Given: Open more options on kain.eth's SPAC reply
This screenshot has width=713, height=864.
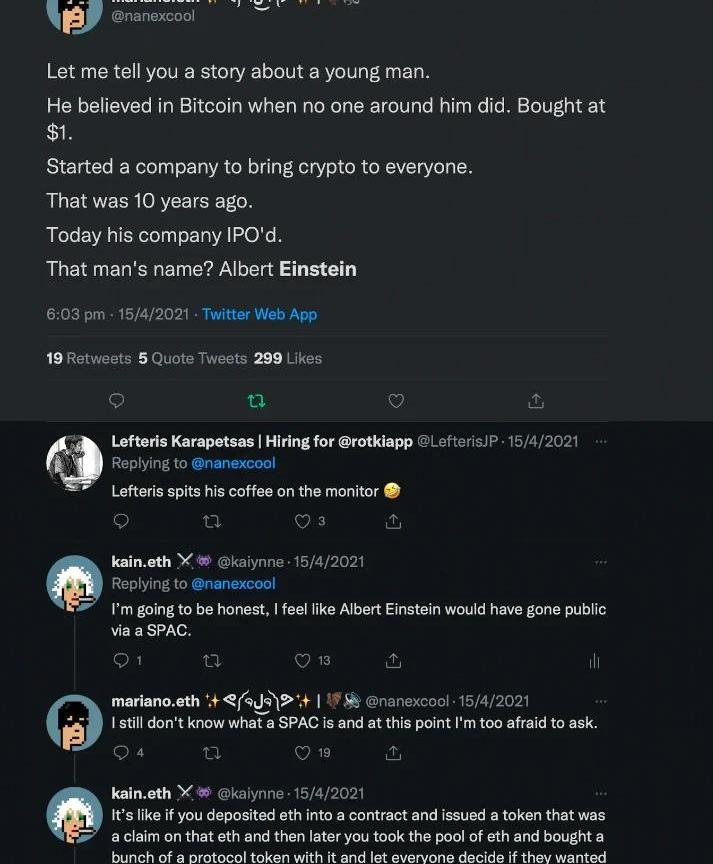Looking at the screenshot, I should click(600, 562).
